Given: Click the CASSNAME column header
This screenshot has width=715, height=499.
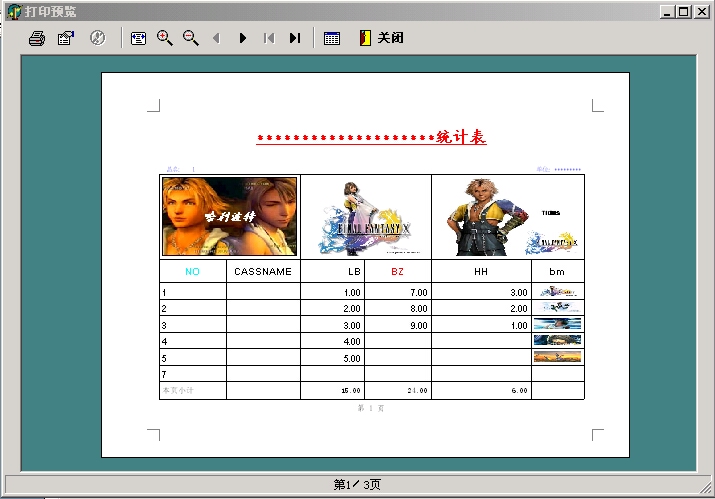Looking at the screenshot, I should tap(263, 271).
